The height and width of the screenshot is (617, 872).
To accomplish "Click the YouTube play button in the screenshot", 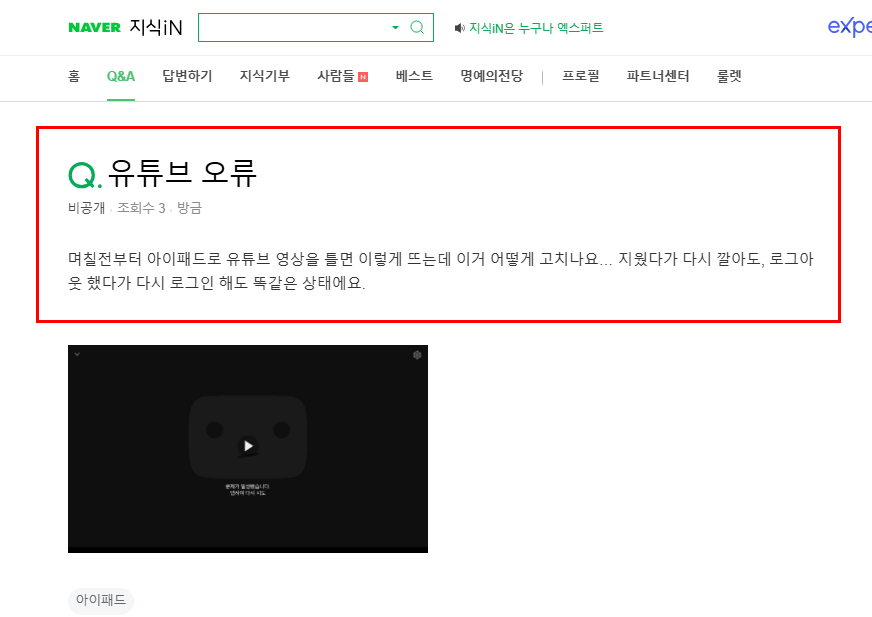I will (247, 446).
